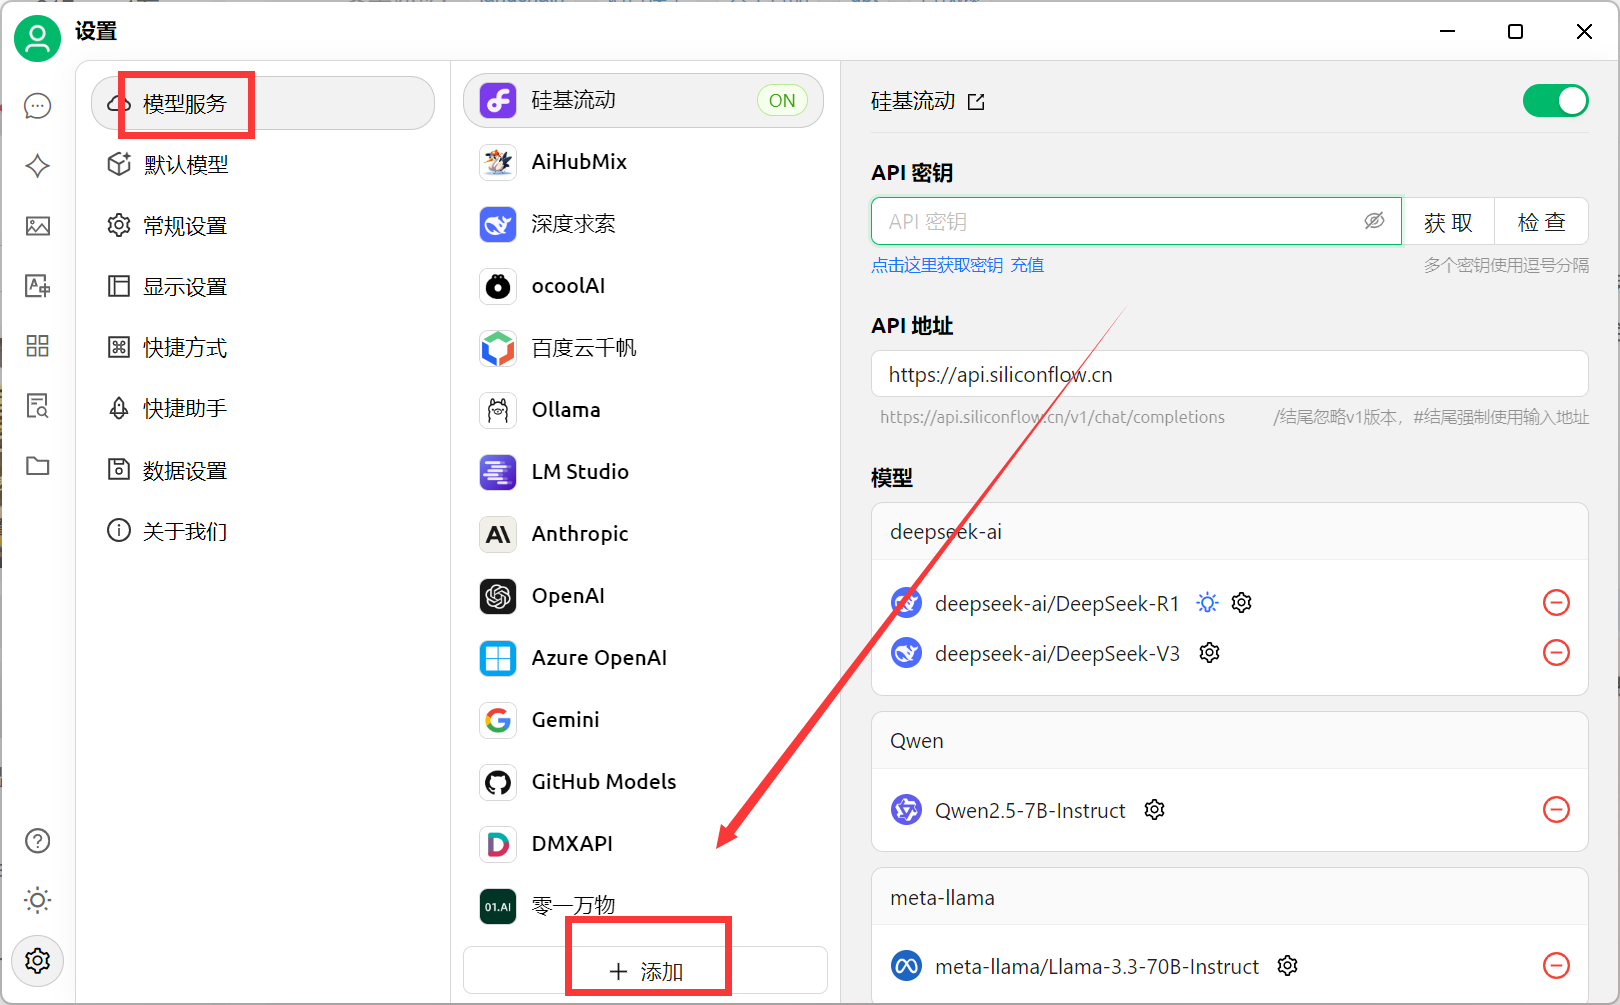Select the LM Studio provider
Screen dimensions: 1620x1005
[643, 472]
